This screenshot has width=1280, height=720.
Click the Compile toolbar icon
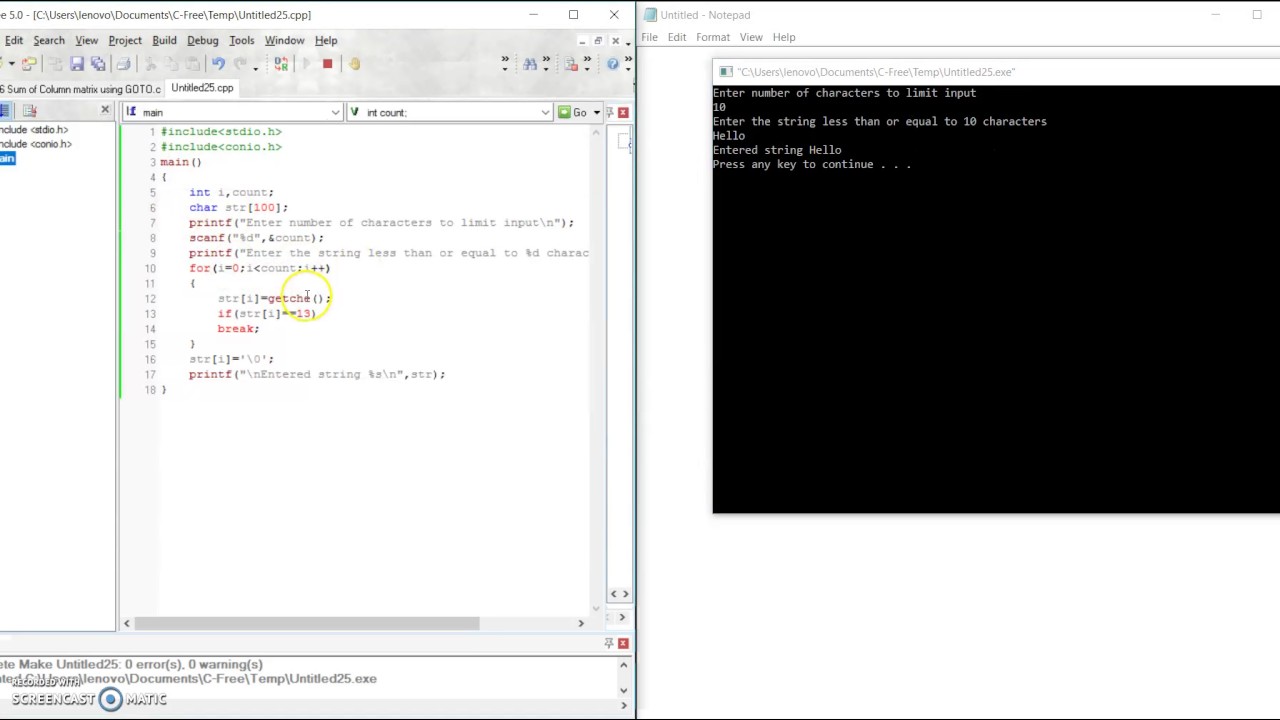281,64
